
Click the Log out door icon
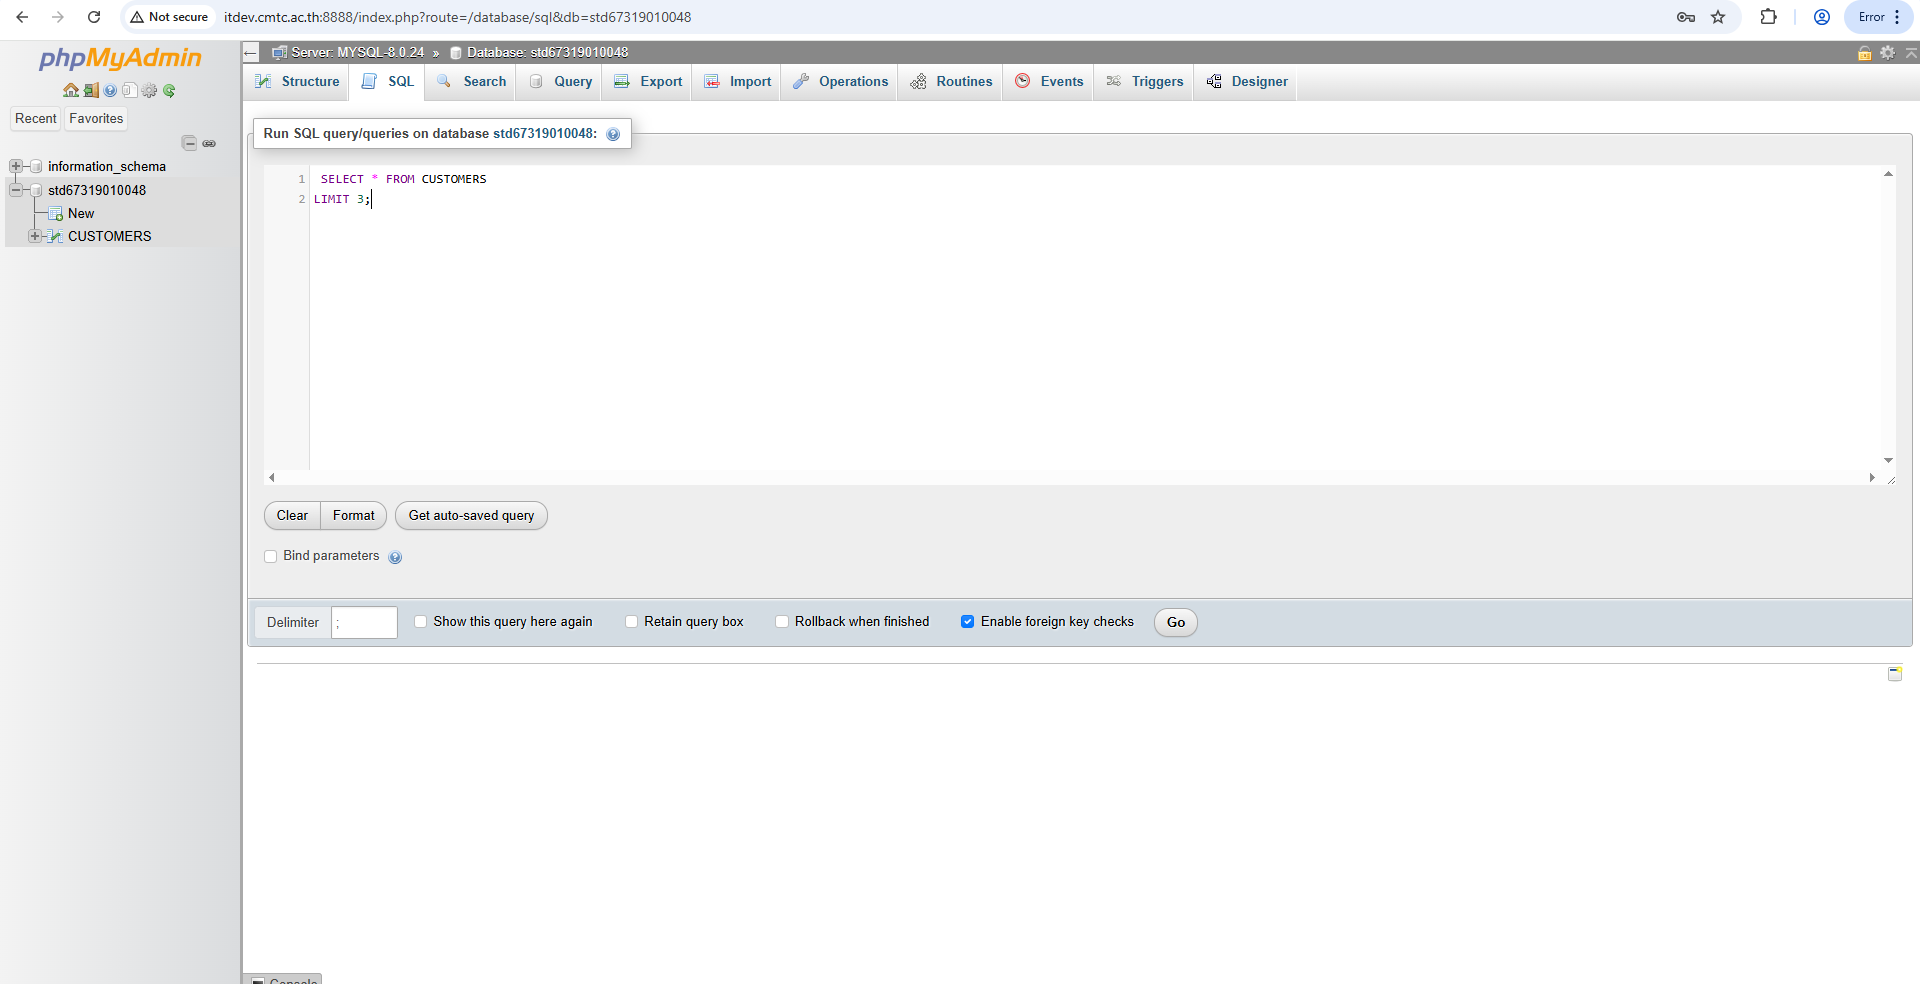tap(91, 91)
